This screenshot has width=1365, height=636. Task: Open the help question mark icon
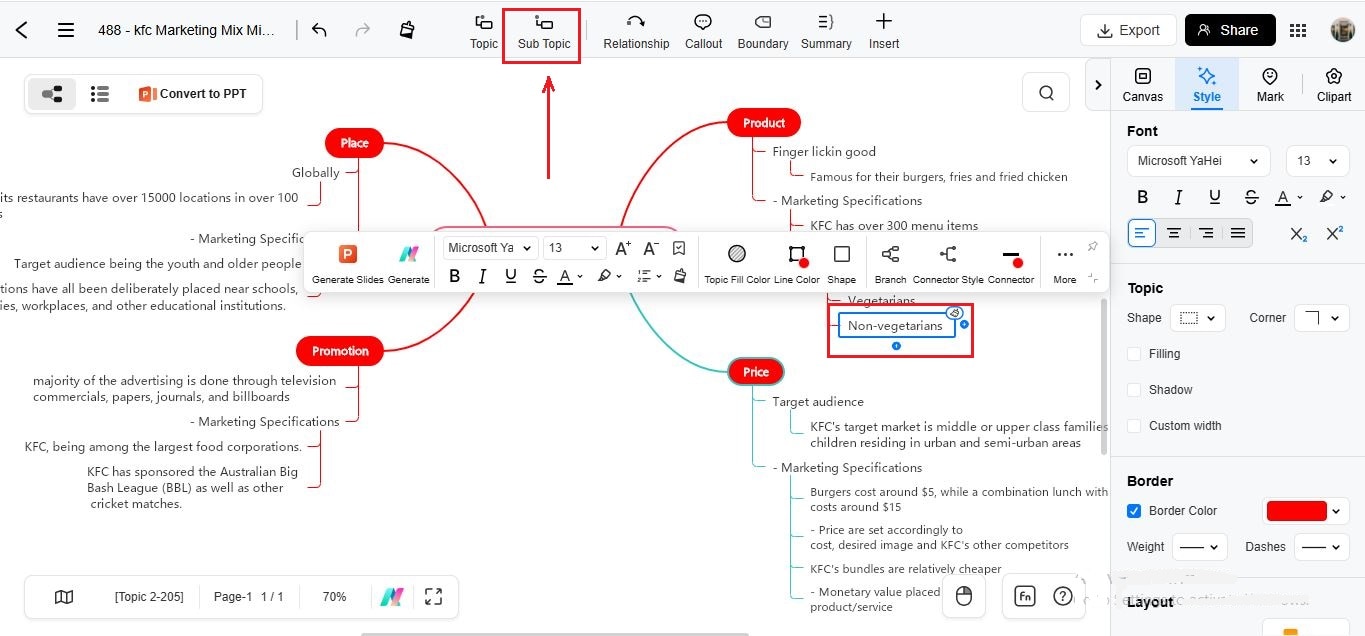point(1063,596)
